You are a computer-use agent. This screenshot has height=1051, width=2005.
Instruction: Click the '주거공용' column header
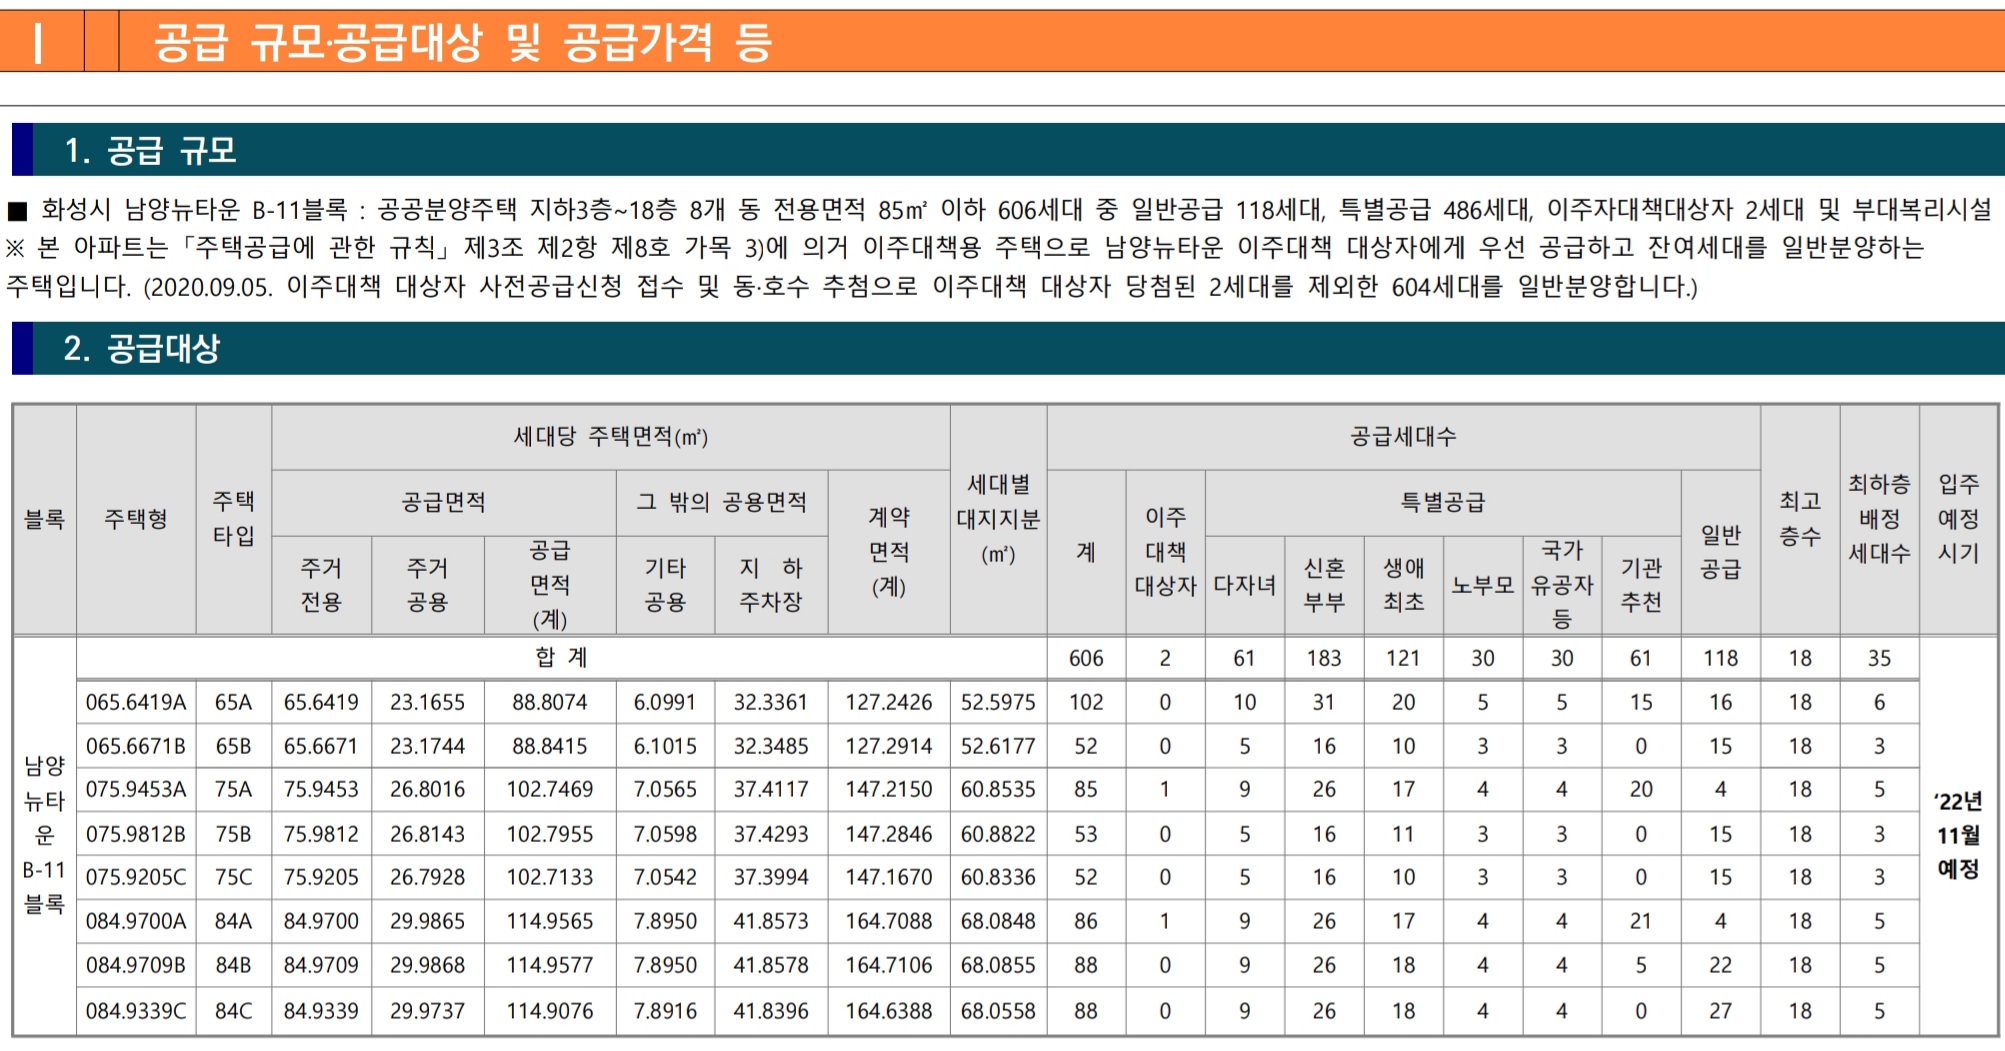pos(427,585)
